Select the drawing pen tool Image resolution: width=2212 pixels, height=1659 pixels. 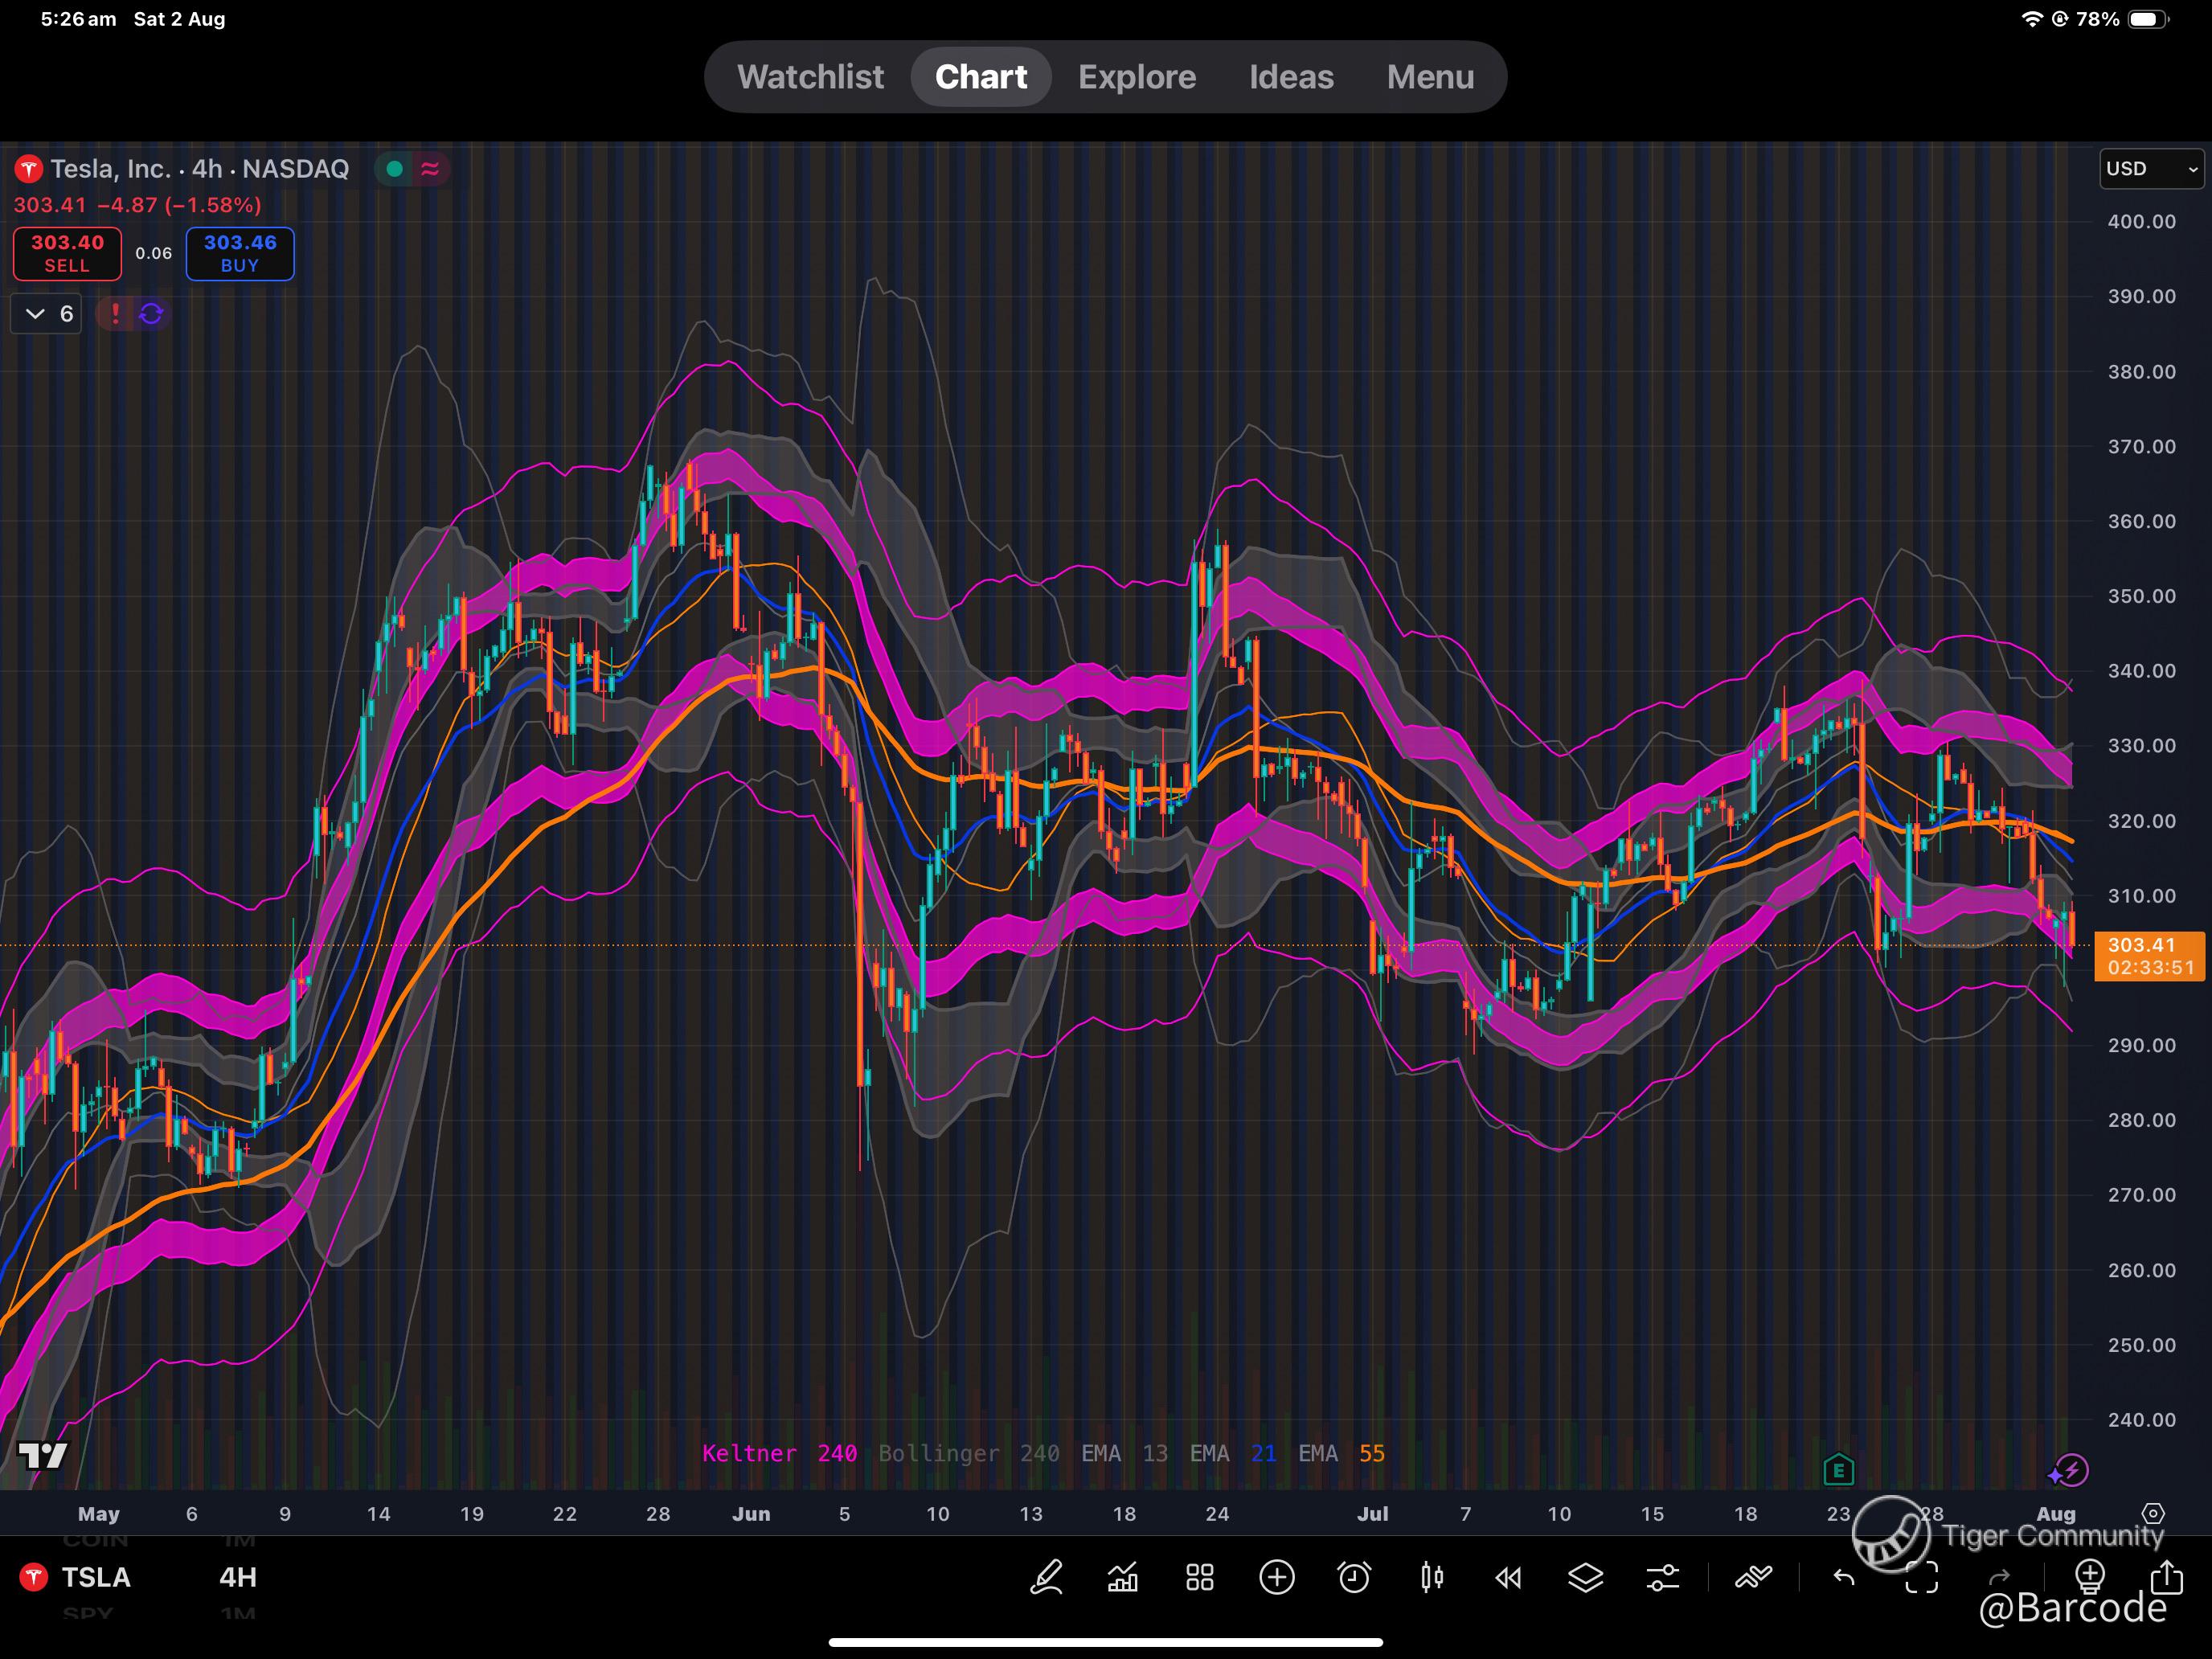1046,1578
